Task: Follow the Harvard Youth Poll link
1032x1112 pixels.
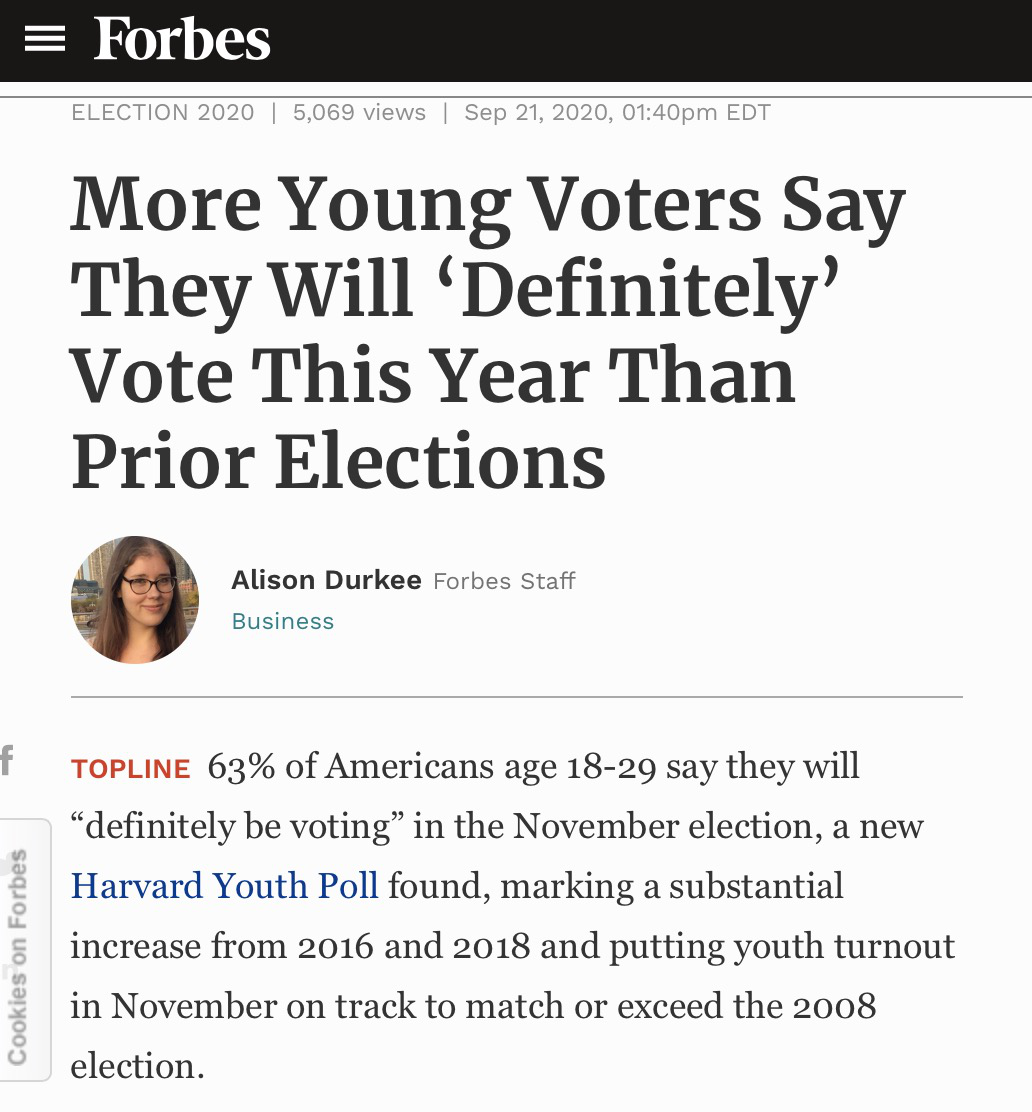Action: tap(225, 886)
